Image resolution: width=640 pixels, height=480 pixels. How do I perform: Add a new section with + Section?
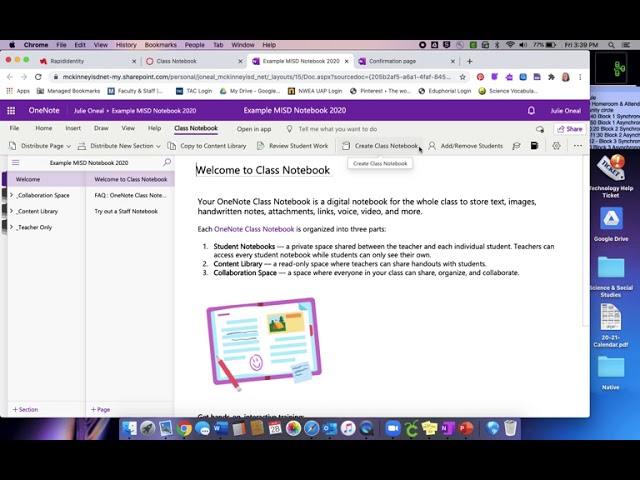25,409
